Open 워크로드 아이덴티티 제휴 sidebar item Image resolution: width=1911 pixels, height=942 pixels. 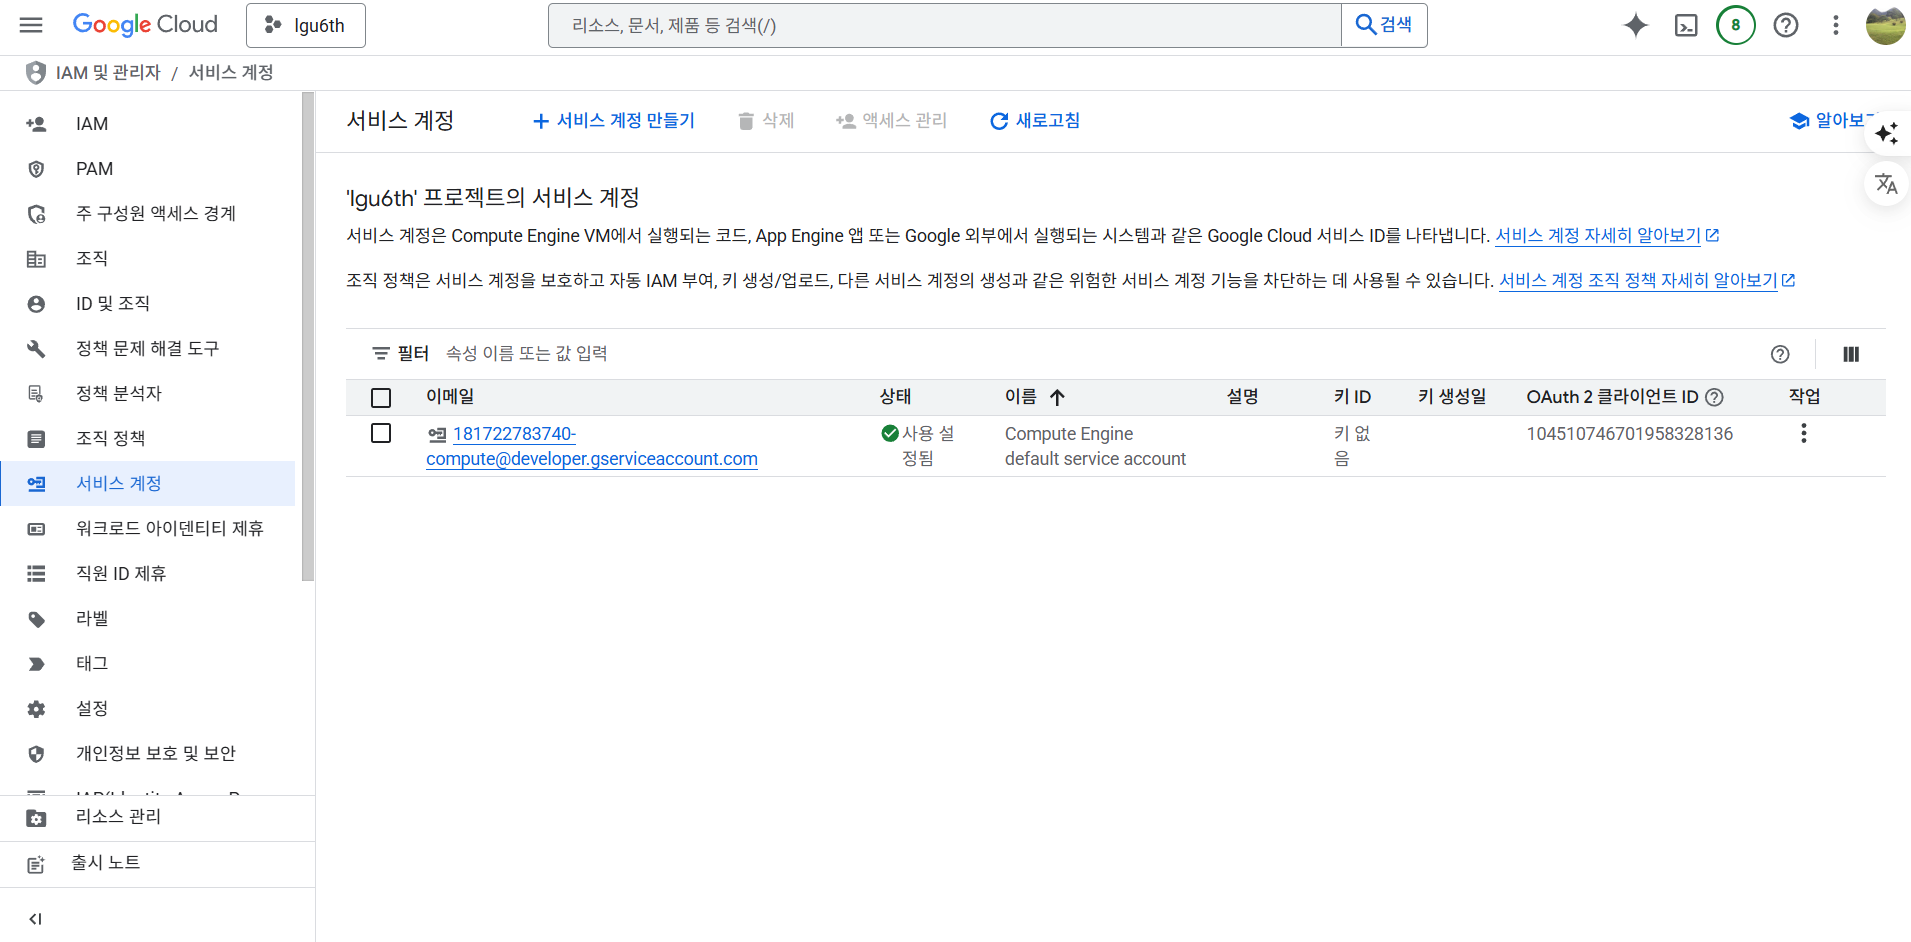(x=148, y=529)
